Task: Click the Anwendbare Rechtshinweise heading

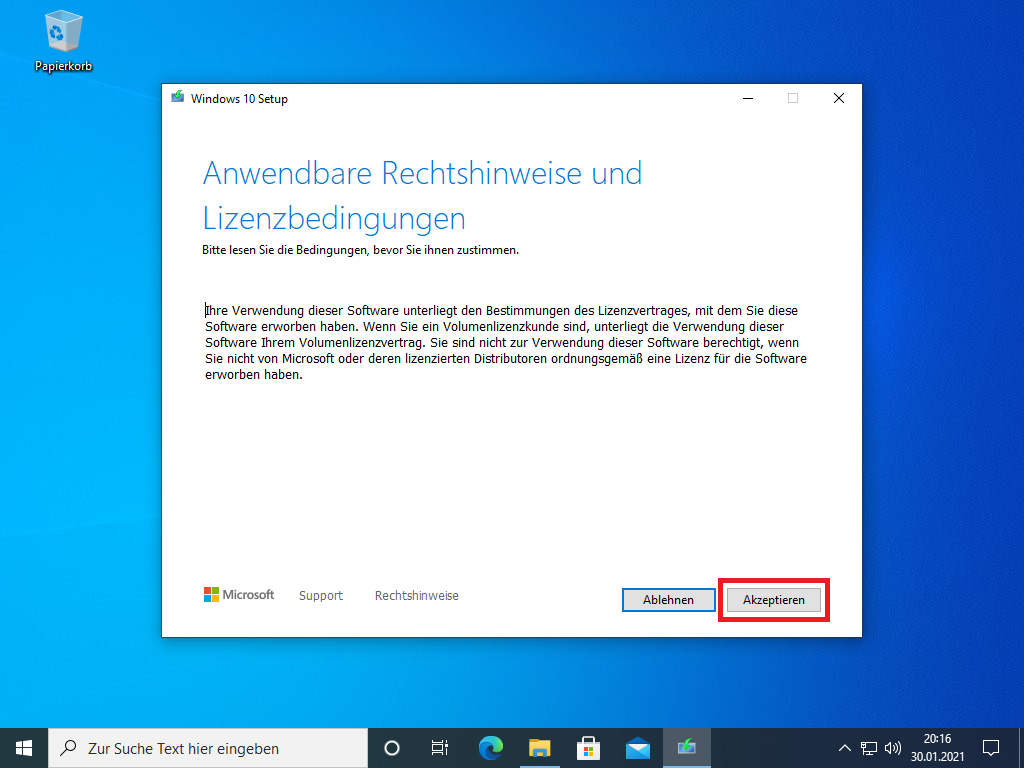Action: [422, 195]
